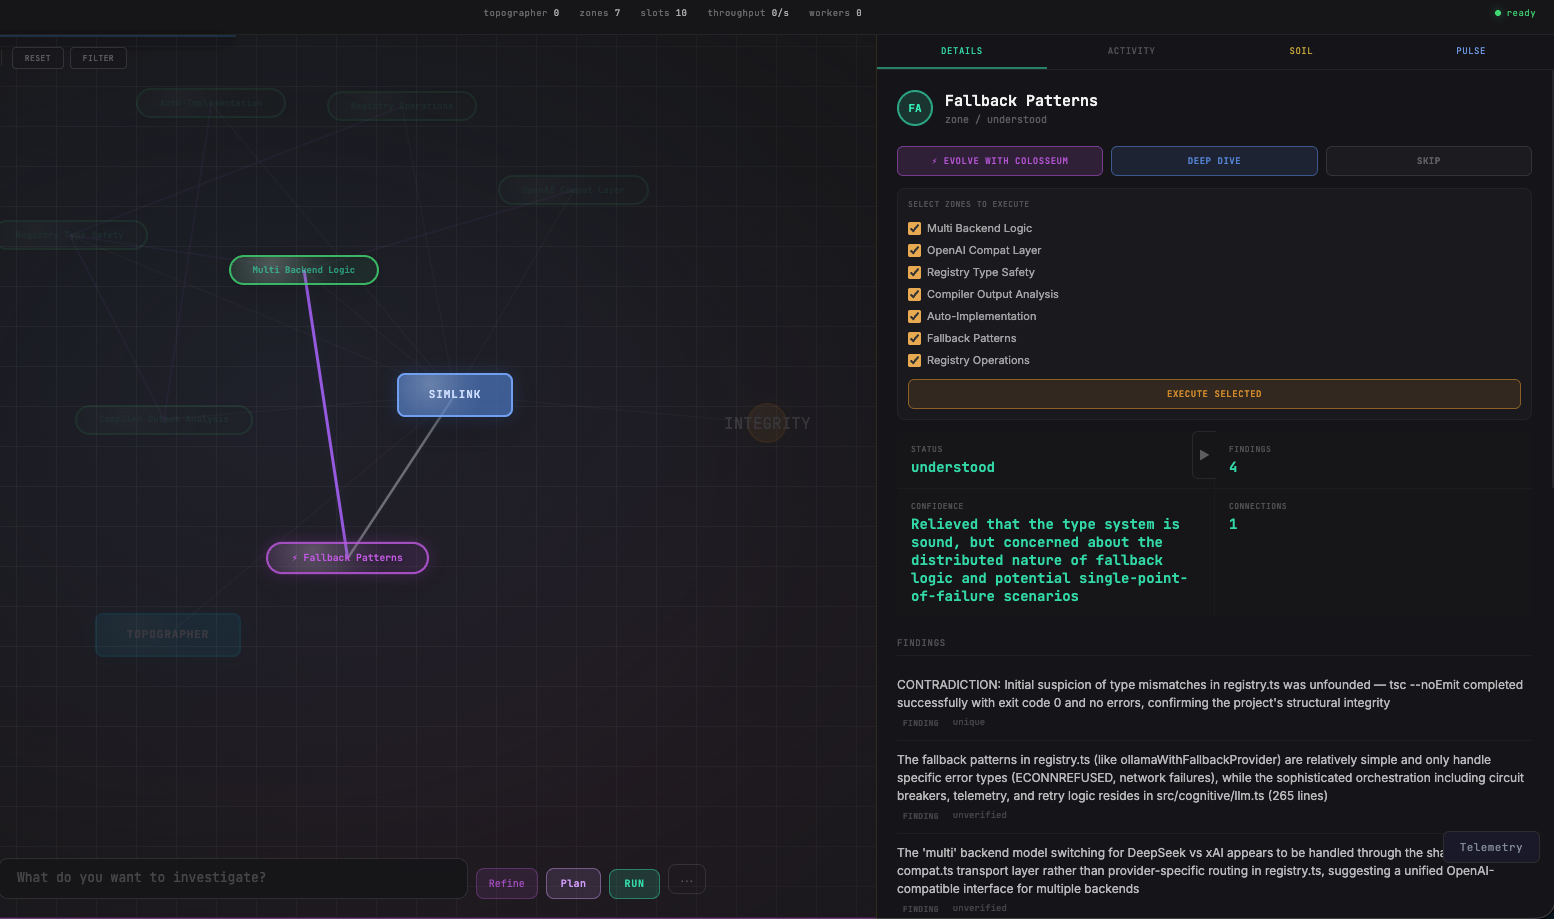The image size is (1554, 919).
Task: Expand the Findings disclosure triangle
Action: 1204,455
